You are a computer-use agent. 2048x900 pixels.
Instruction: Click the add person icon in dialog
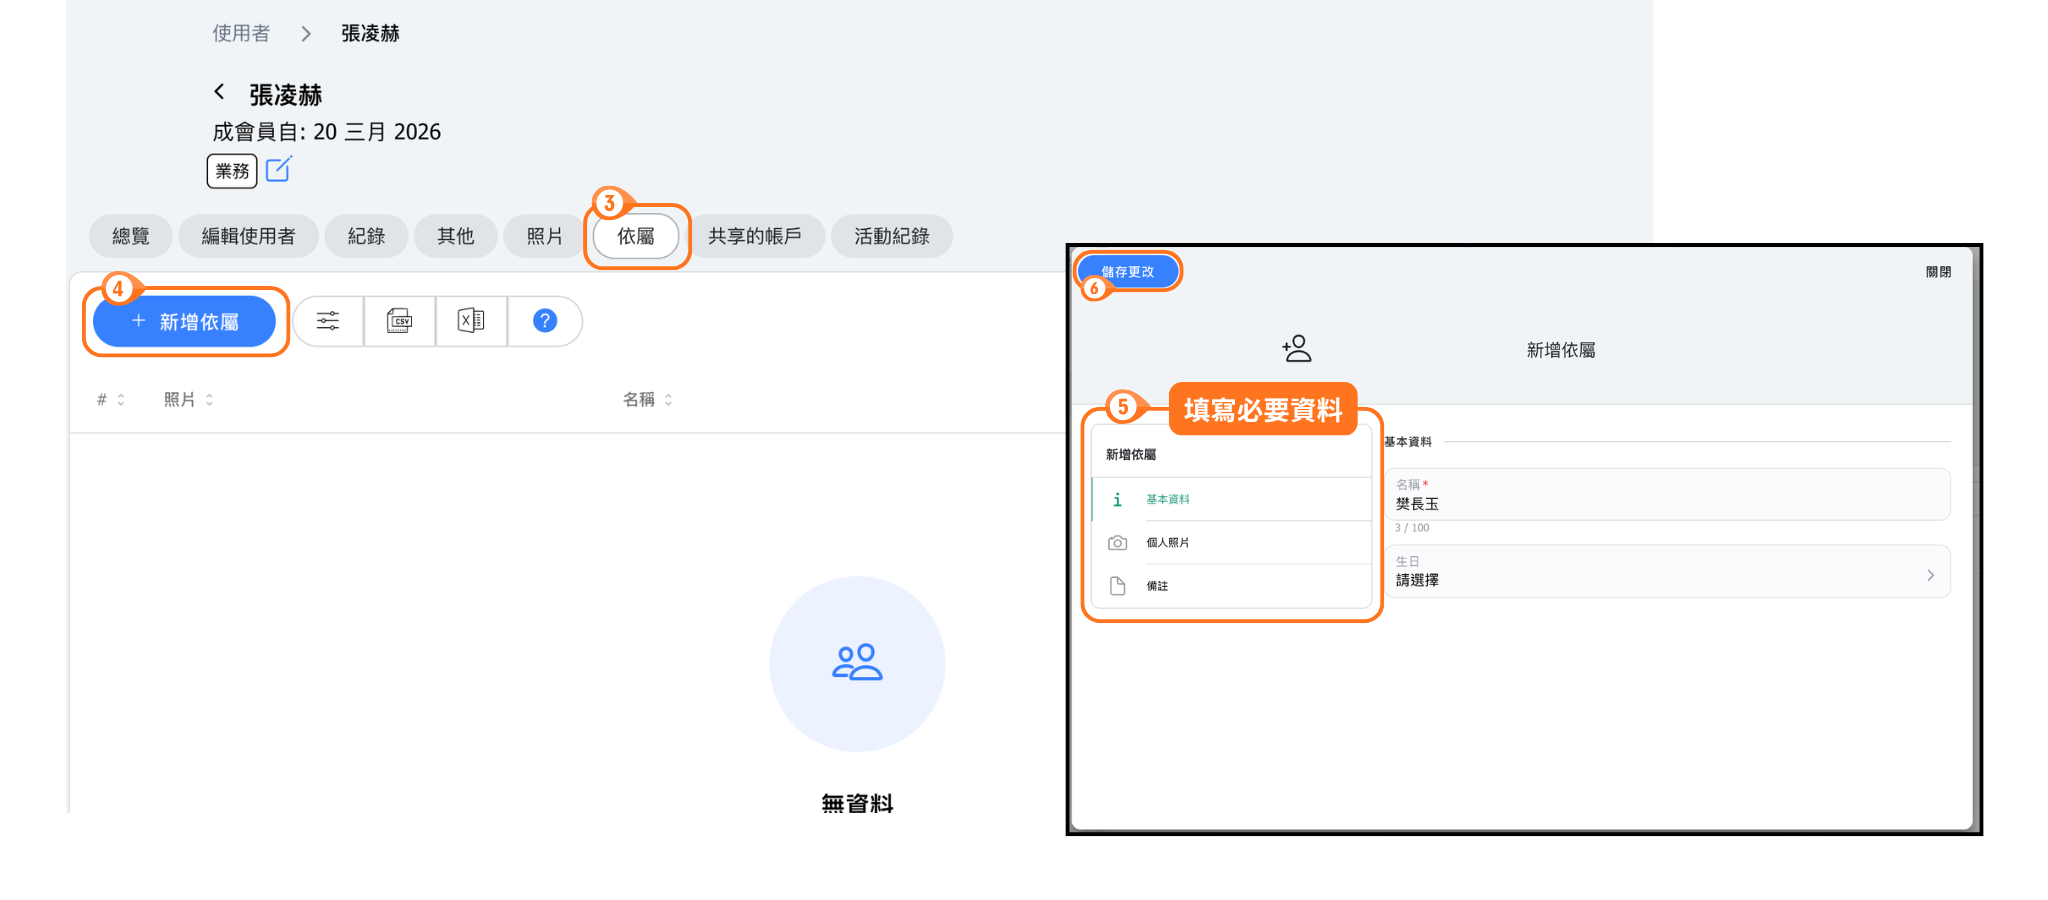[1297, 349]
